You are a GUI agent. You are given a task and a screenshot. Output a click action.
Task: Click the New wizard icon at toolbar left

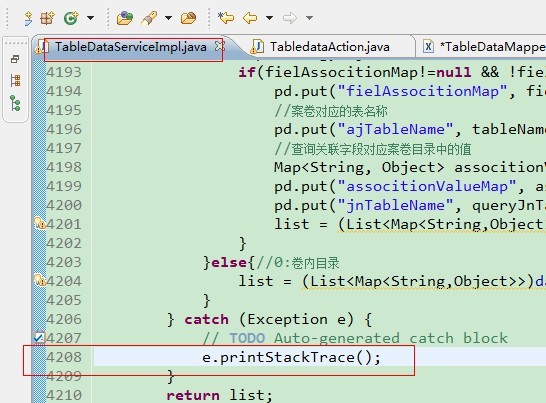[28, 18]
